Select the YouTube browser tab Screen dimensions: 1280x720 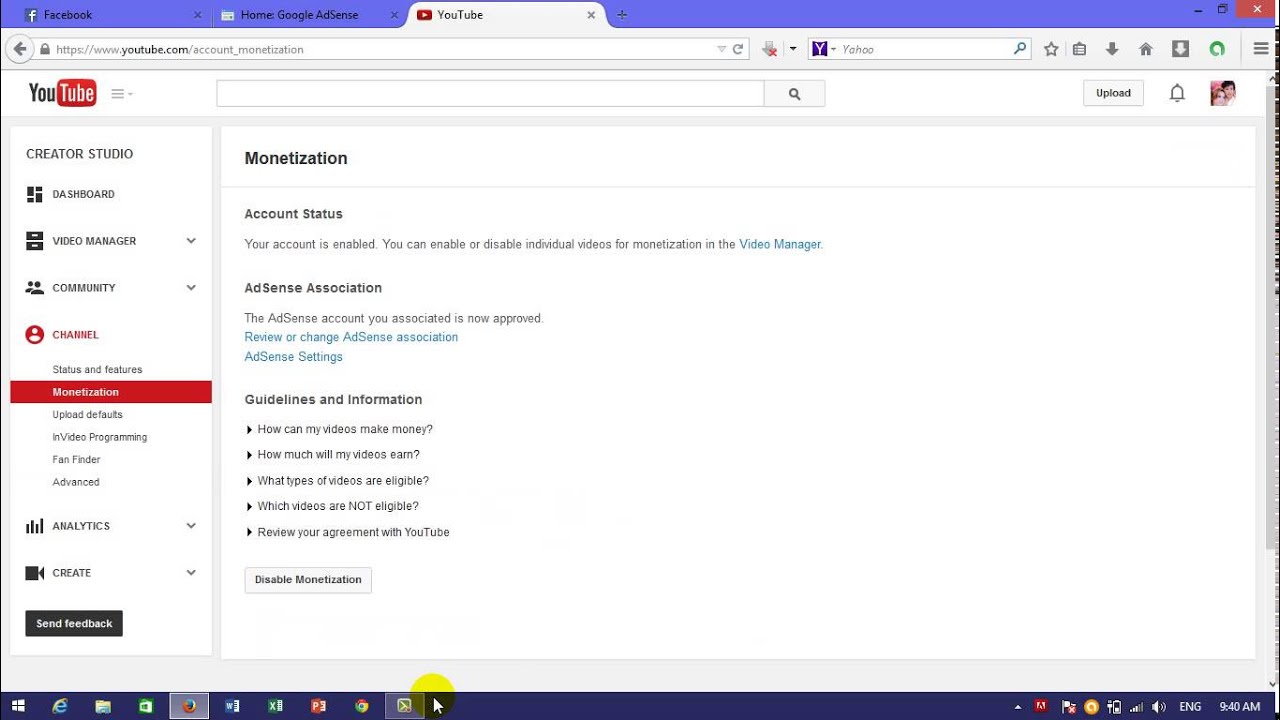(x=506, y=15)
